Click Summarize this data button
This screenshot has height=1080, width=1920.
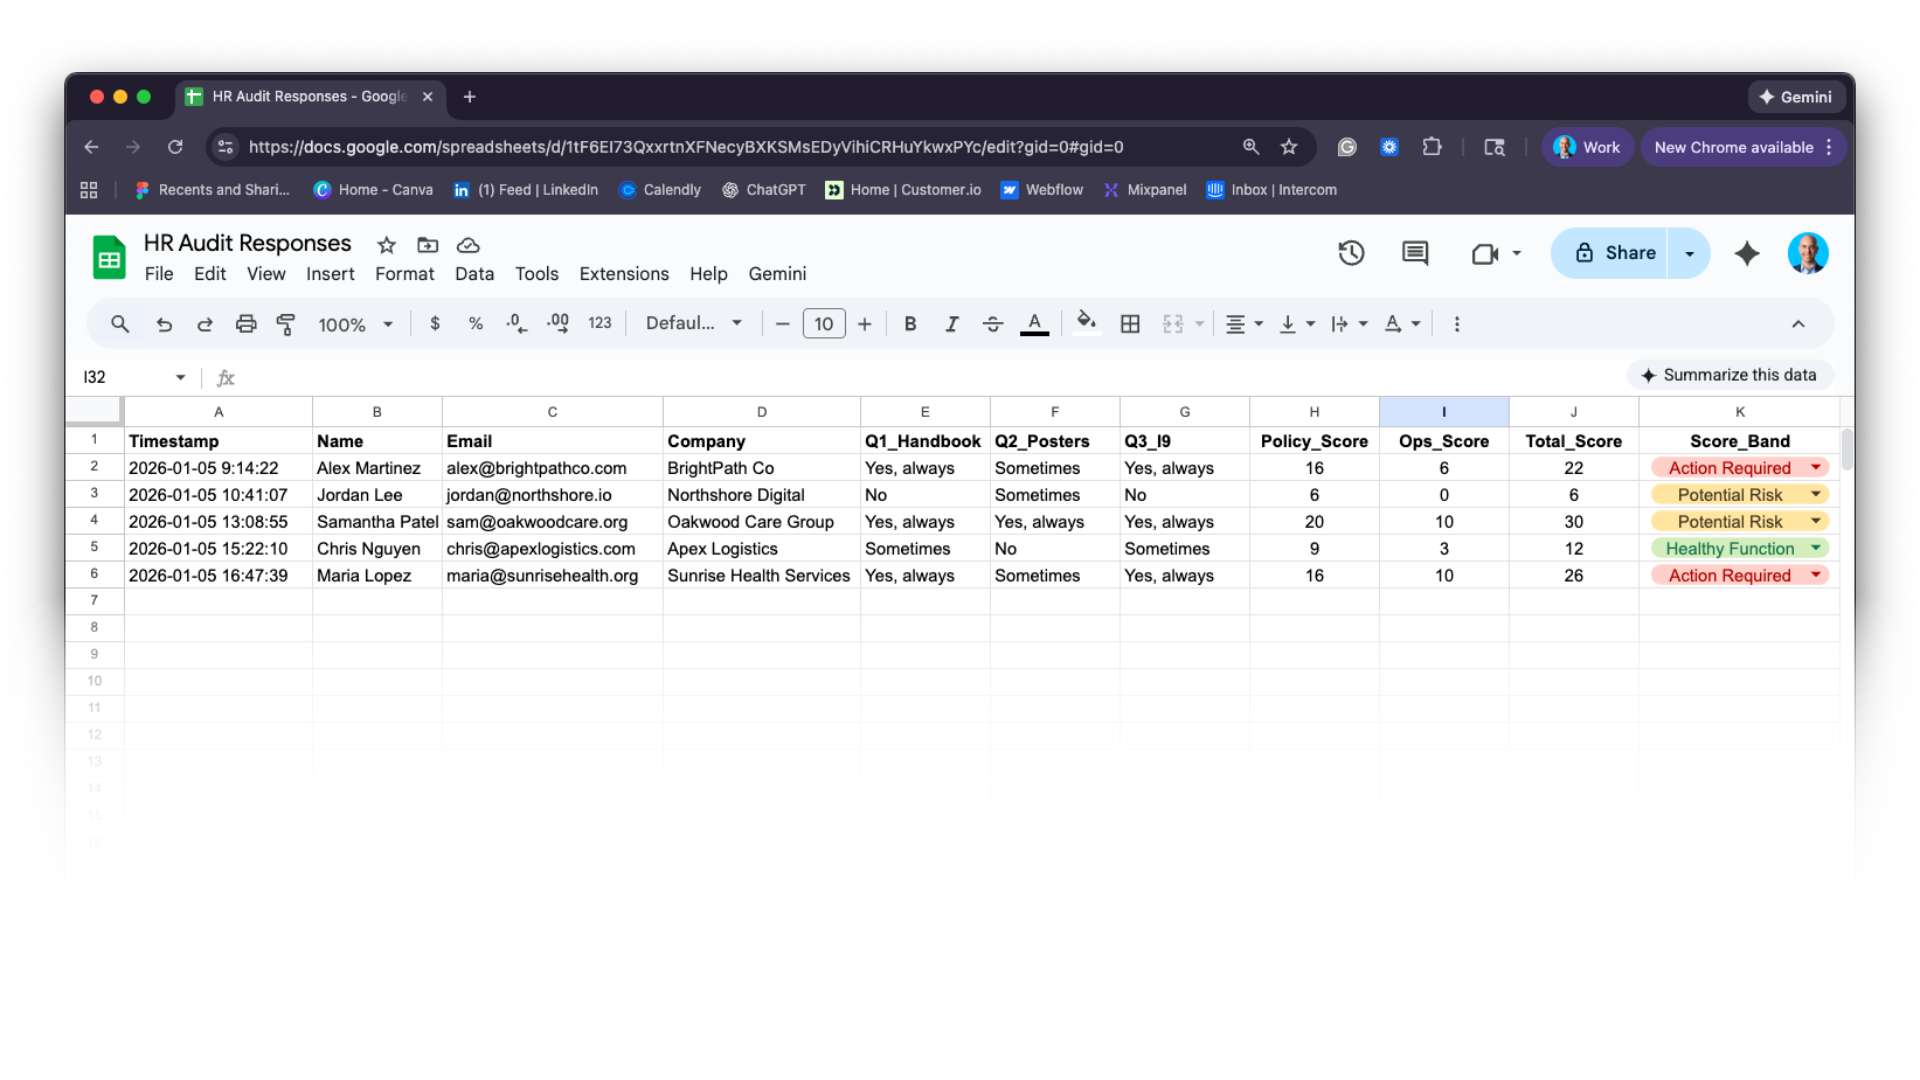click(1730, 375)
